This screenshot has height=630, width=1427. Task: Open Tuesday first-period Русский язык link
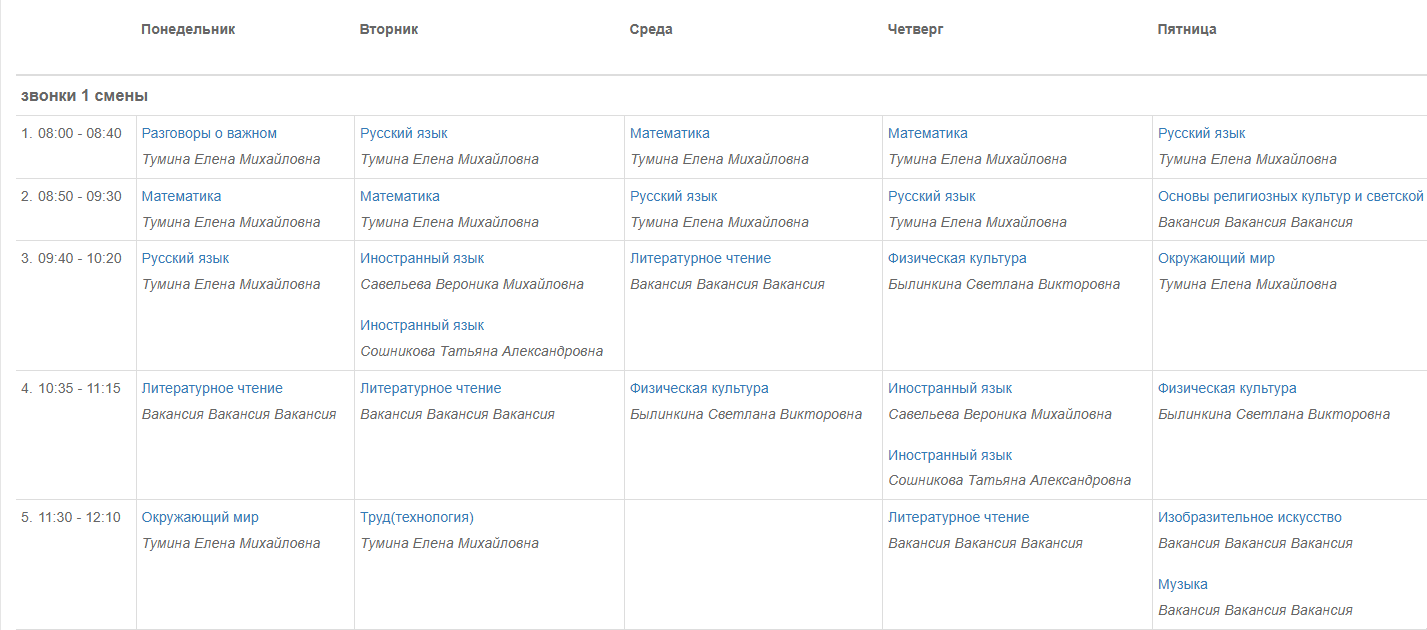404,133
